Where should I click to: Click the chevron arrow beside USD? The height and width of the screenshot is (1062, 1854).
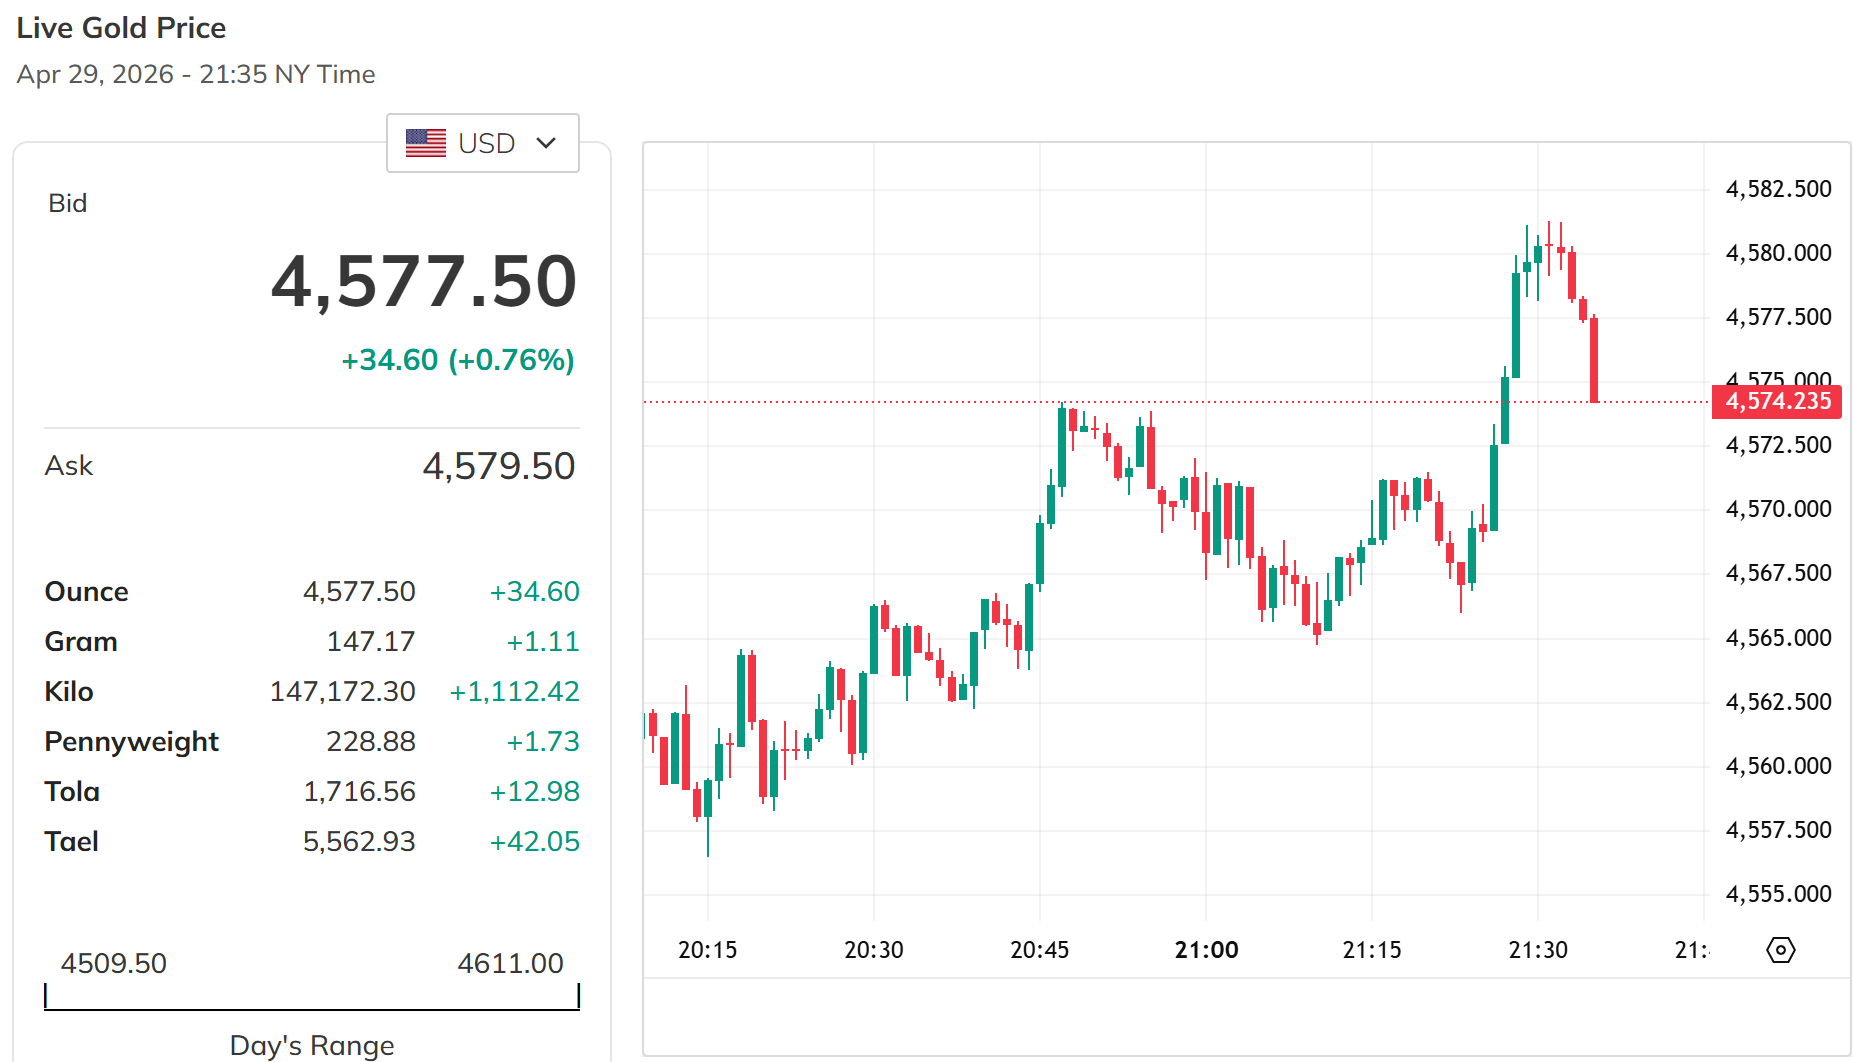coord(546,143)
